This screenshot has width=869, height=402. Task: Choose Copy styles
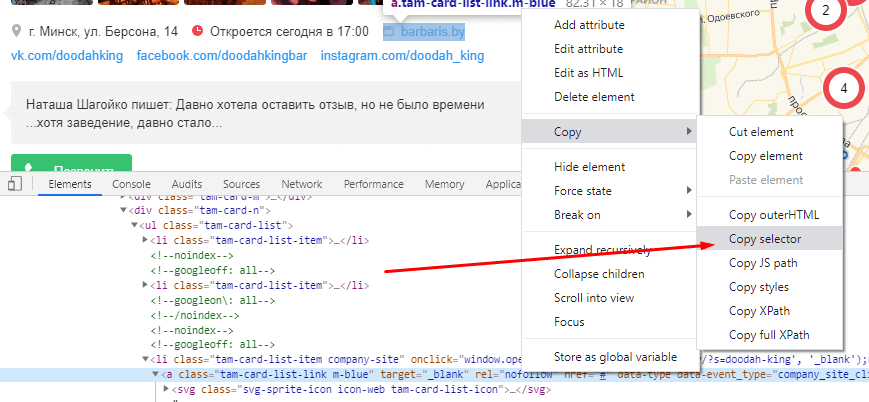click(769, 287)
